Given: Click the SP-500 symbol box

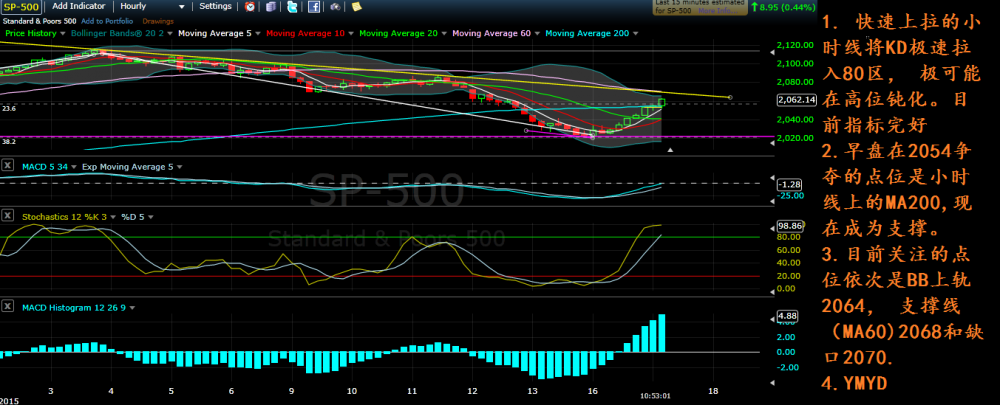Looking at the screenshot, I should (x=22, y=6).
